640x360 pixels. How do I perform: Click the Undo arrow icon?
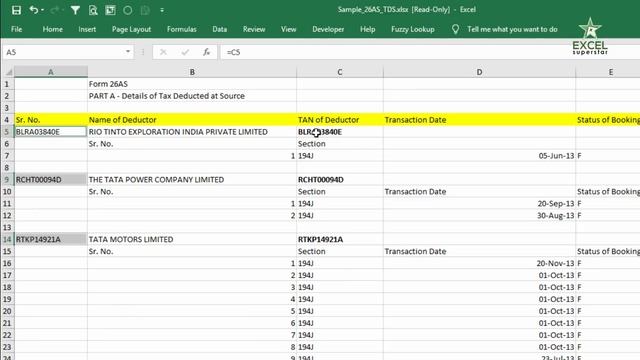coord(33,10)
